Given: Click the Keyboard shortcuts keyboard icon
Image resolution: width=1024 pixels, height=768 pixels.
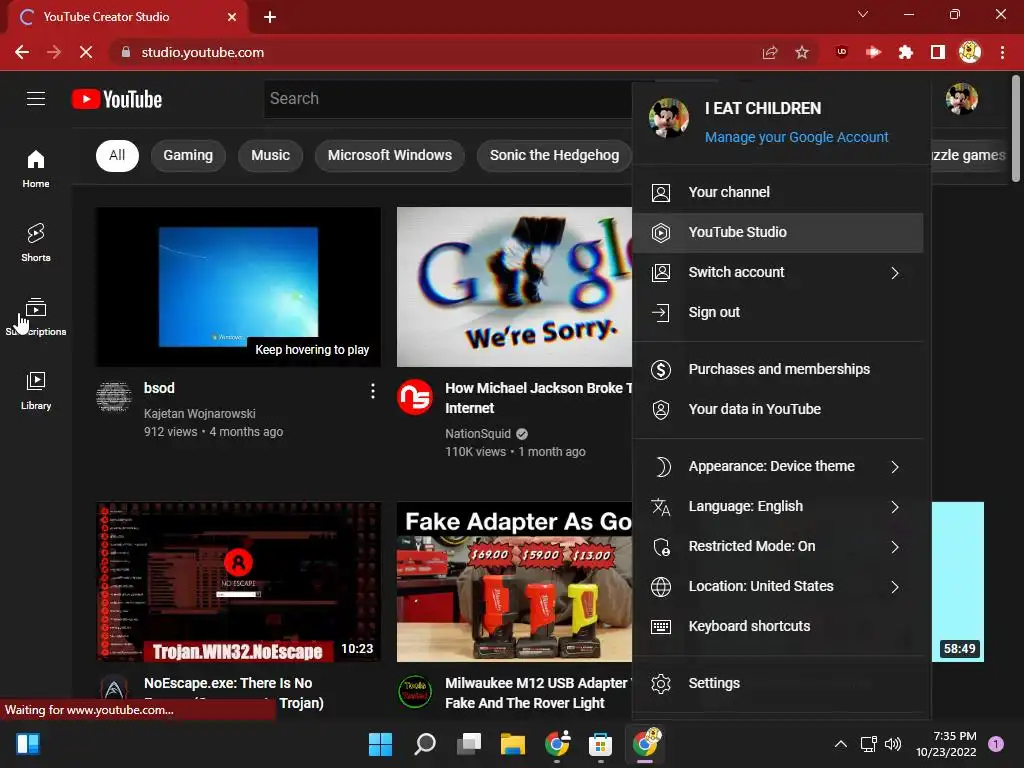Looking at the screenshot, I should pos(661,627).
